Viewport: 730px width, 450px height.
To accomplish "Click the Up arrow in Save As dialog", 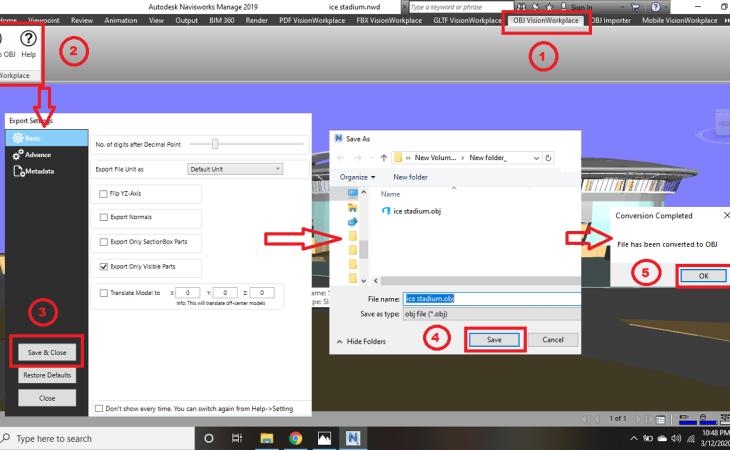I will (x=384, y=158).
